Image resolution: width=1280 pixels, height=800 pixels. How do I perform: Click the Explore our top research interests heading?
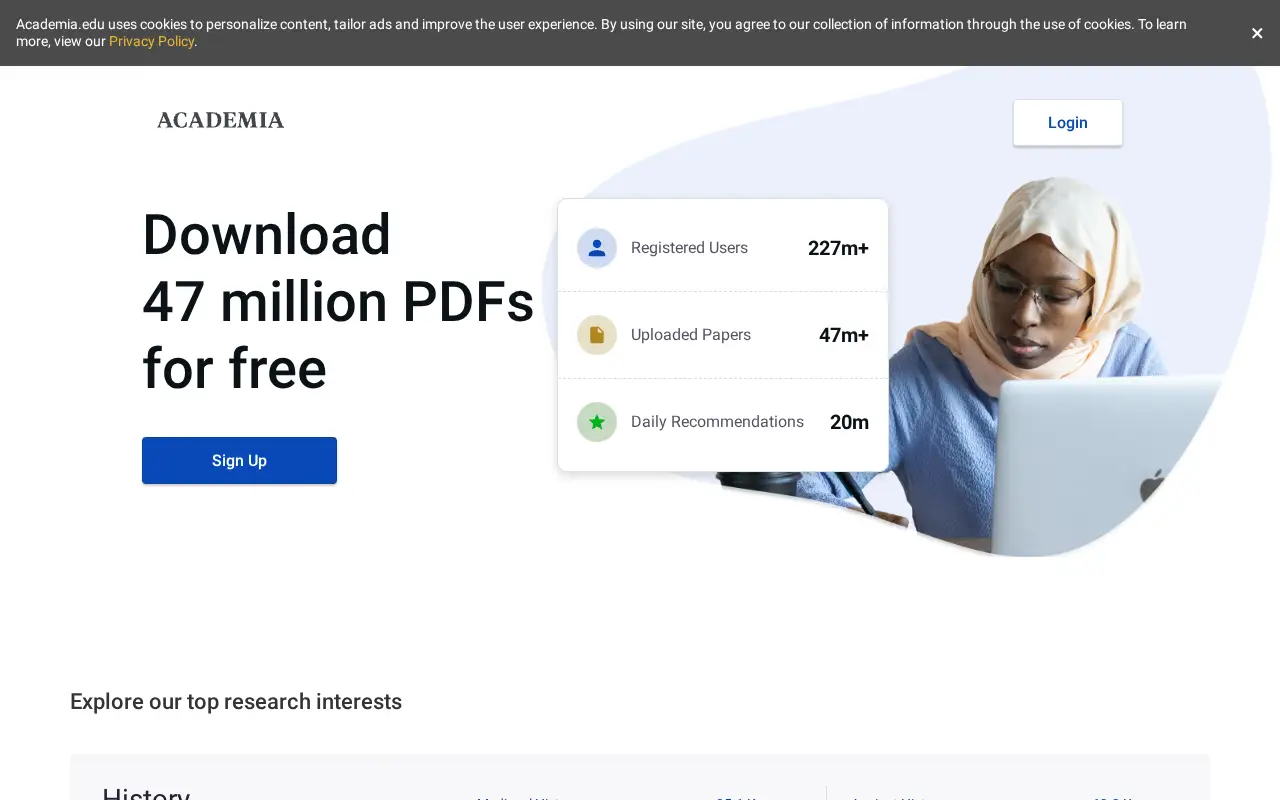(x=236, y=701)
